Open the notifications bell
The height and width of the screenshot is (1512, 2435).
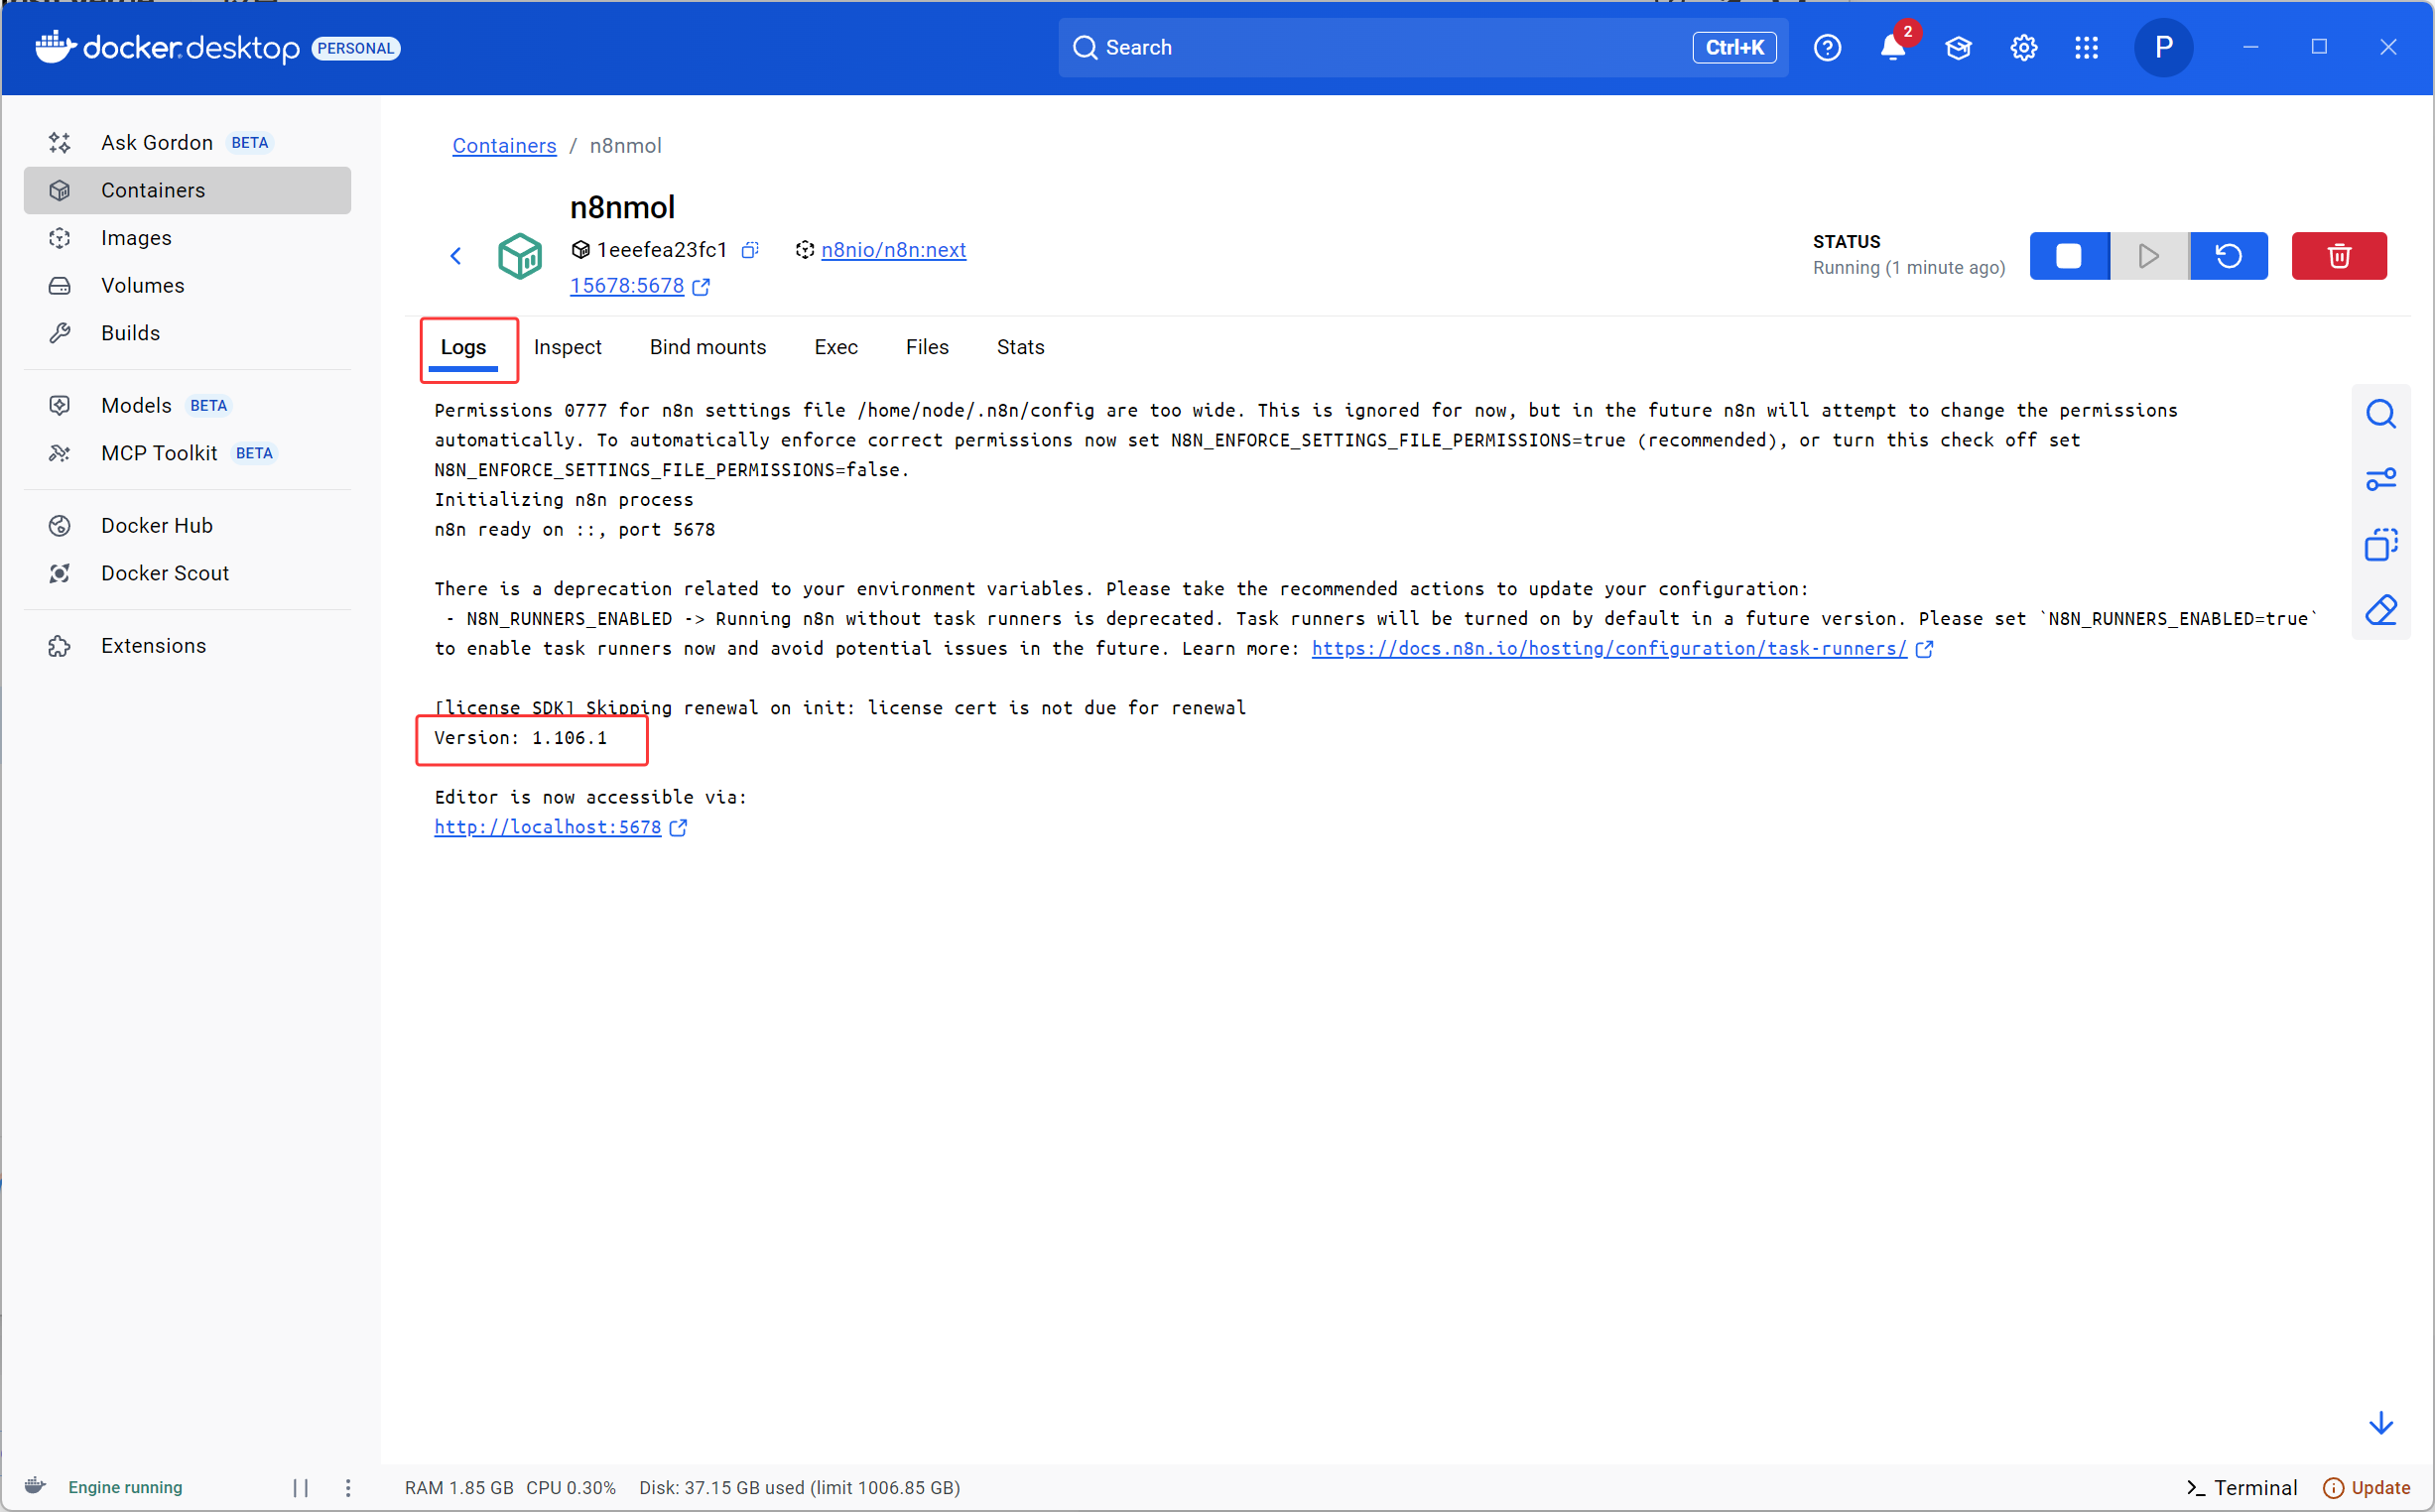click(x=1892, y=48)
